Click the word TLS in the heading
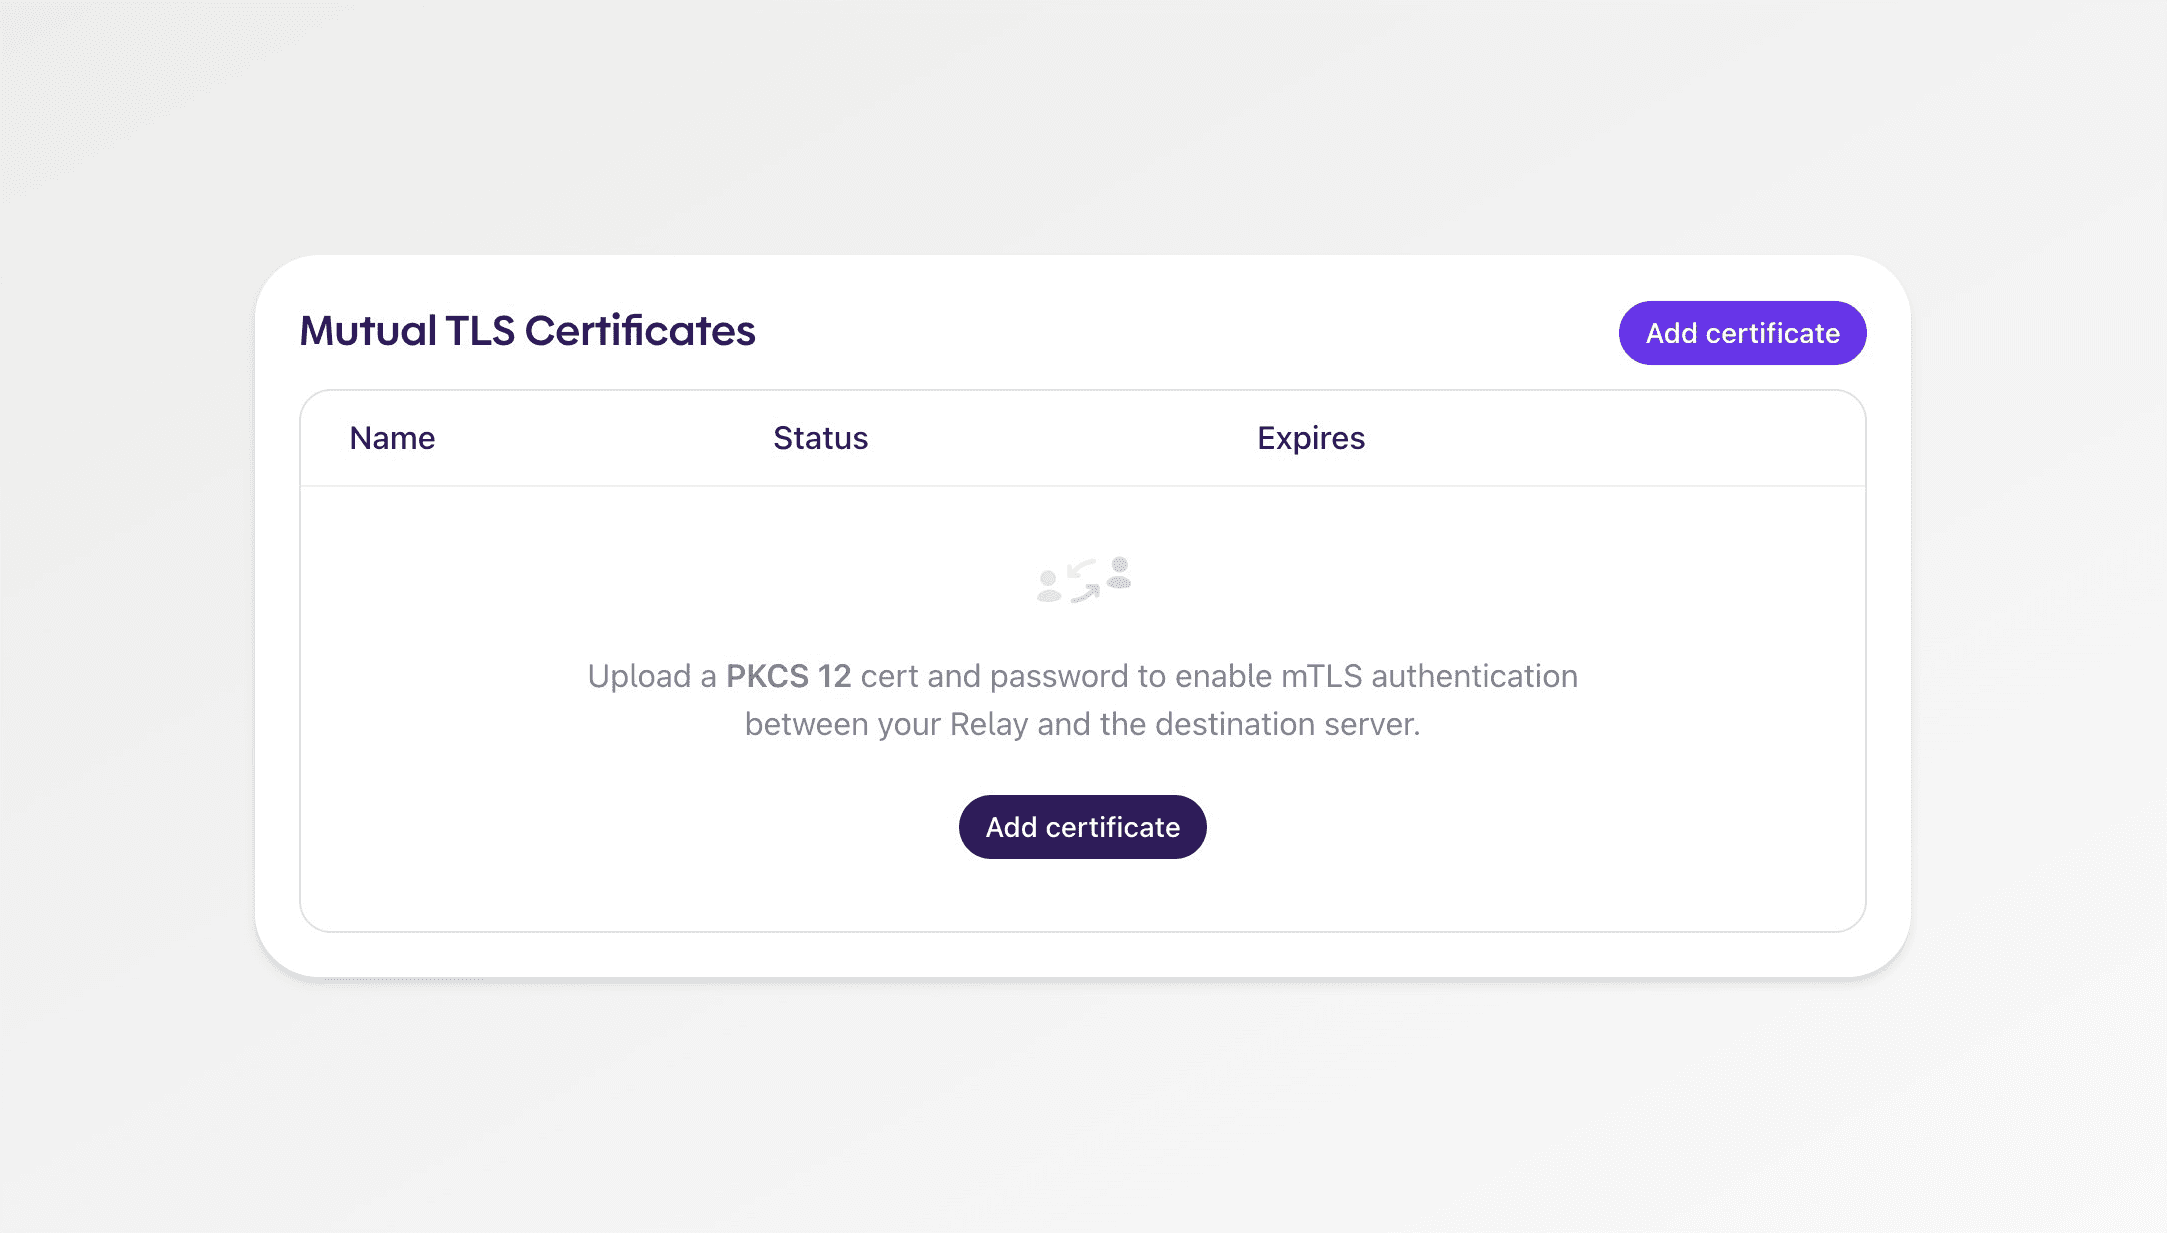2167x1233 pixels. point(480,331)
